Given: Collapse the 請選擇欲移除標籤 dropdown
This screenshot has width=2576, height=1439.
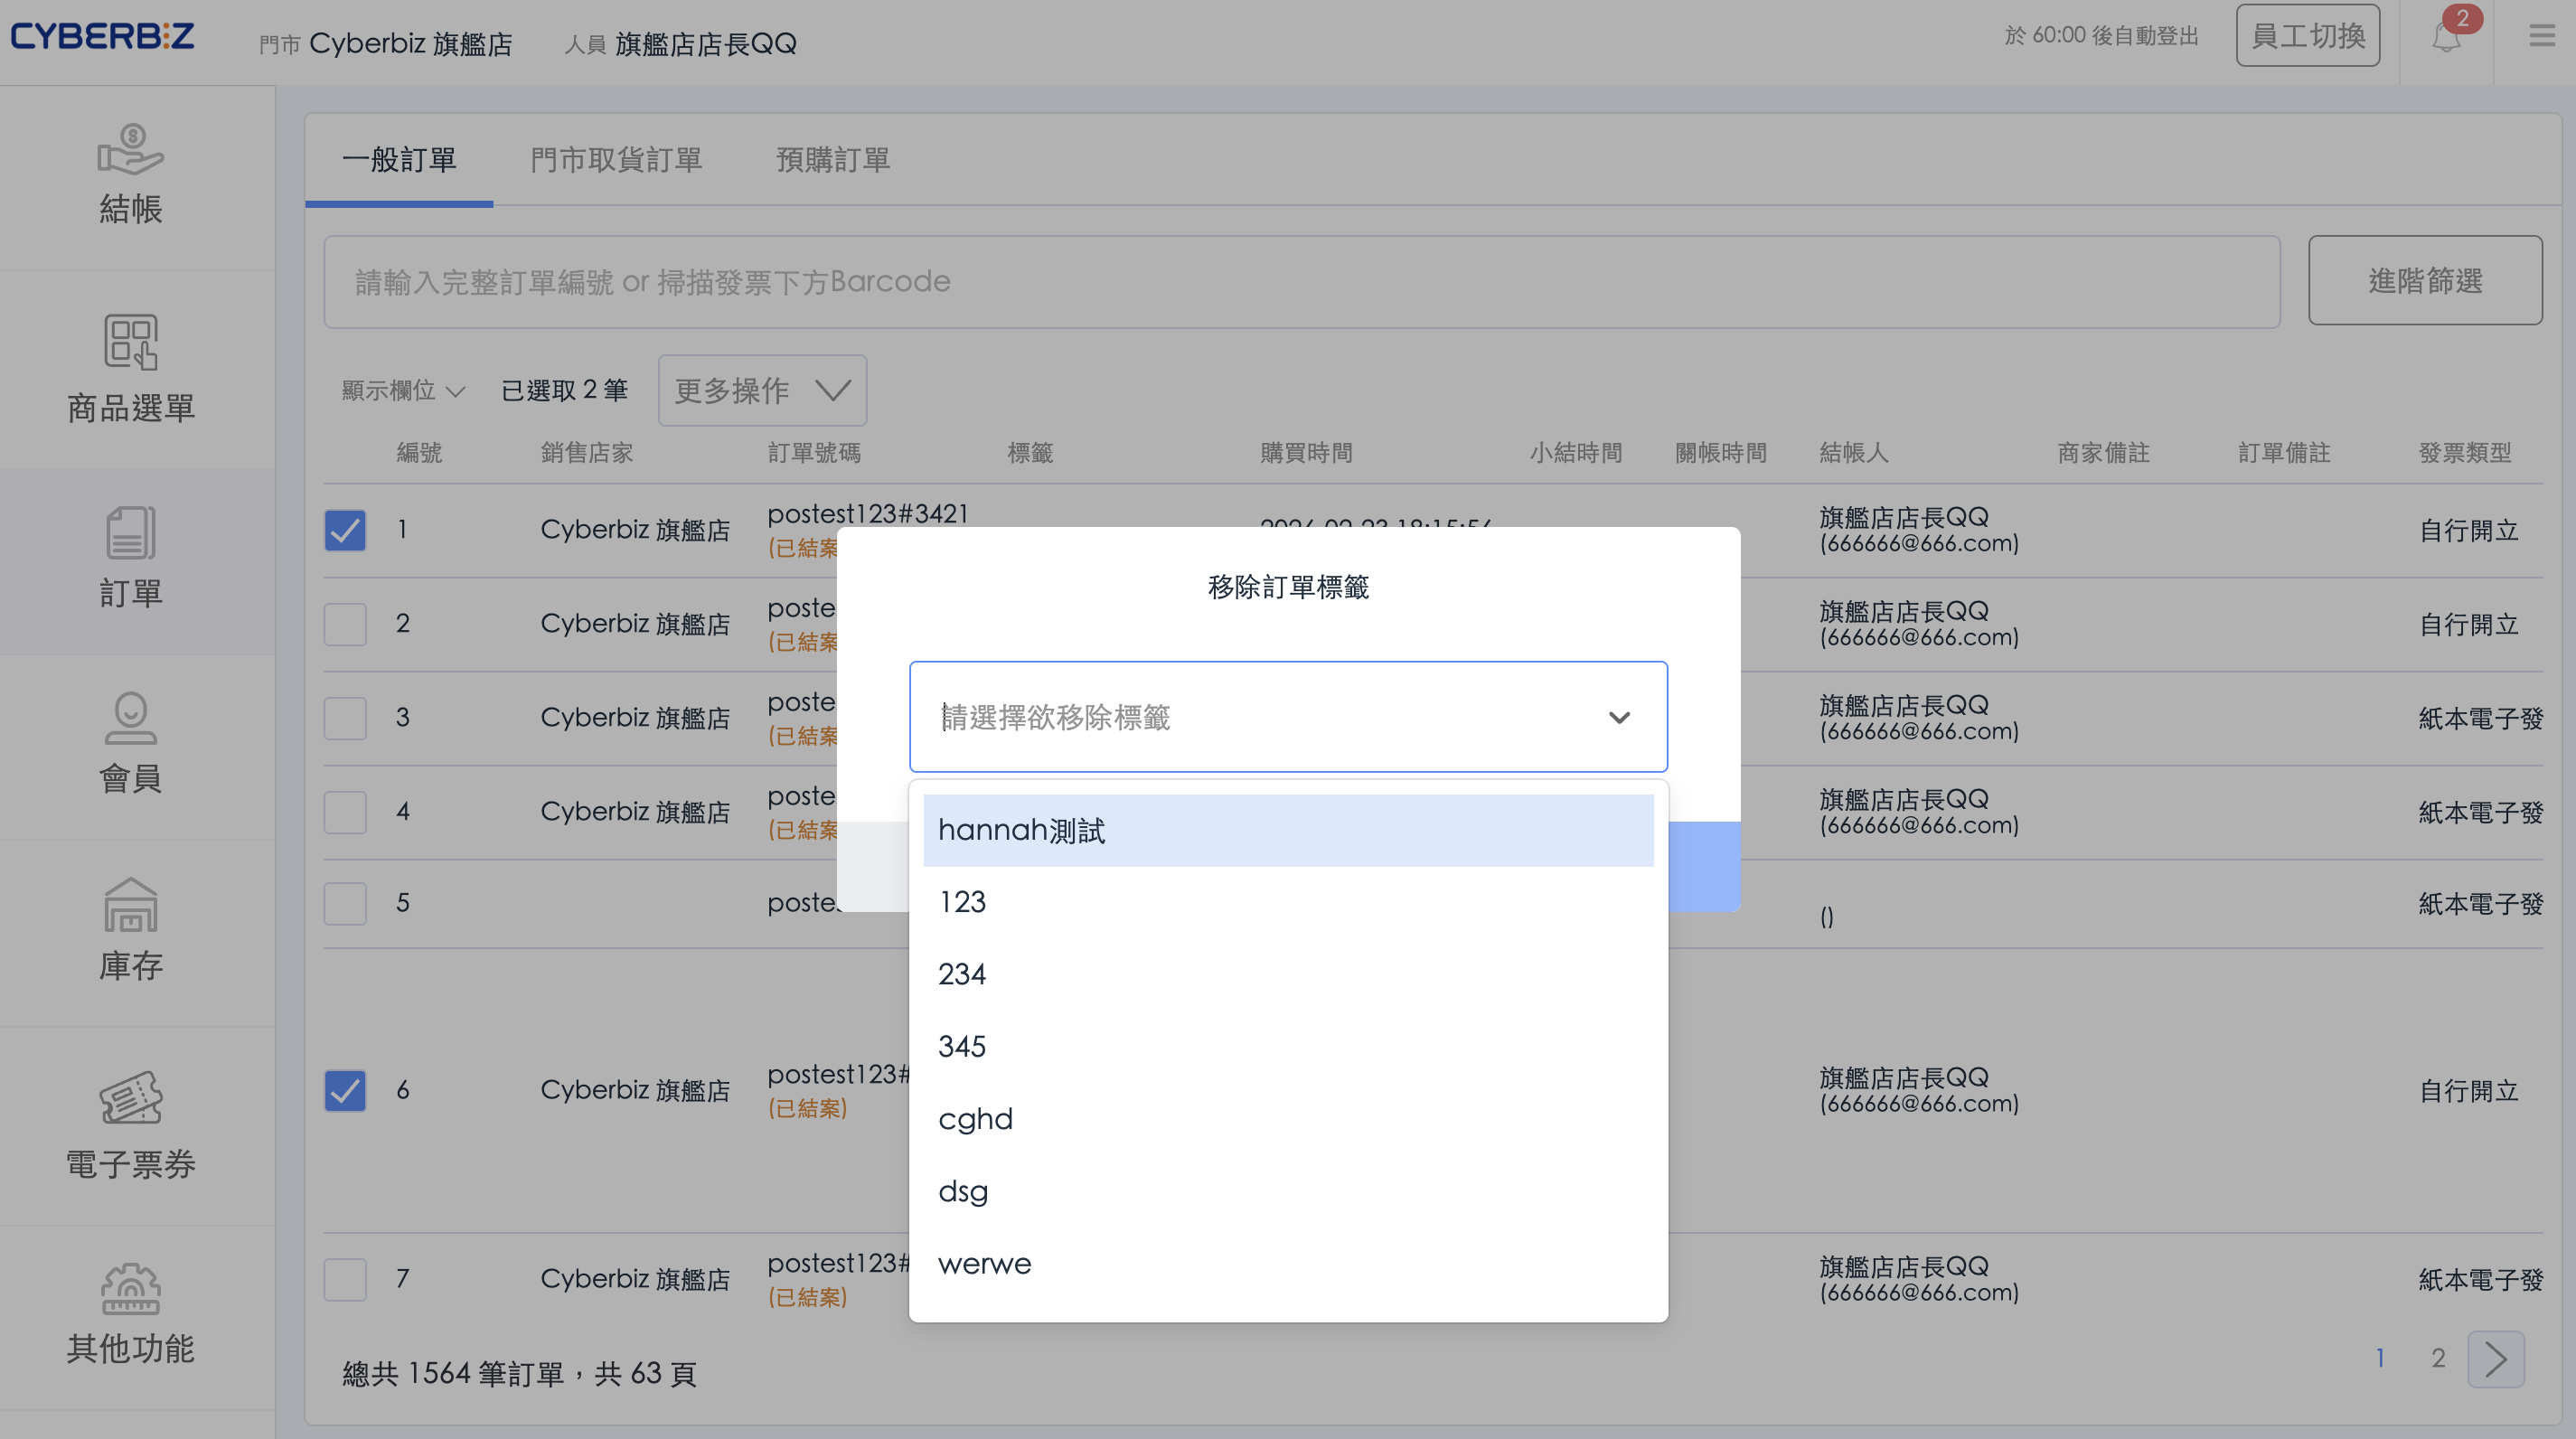Looking at the screenshot, I should click(1619, 717).
